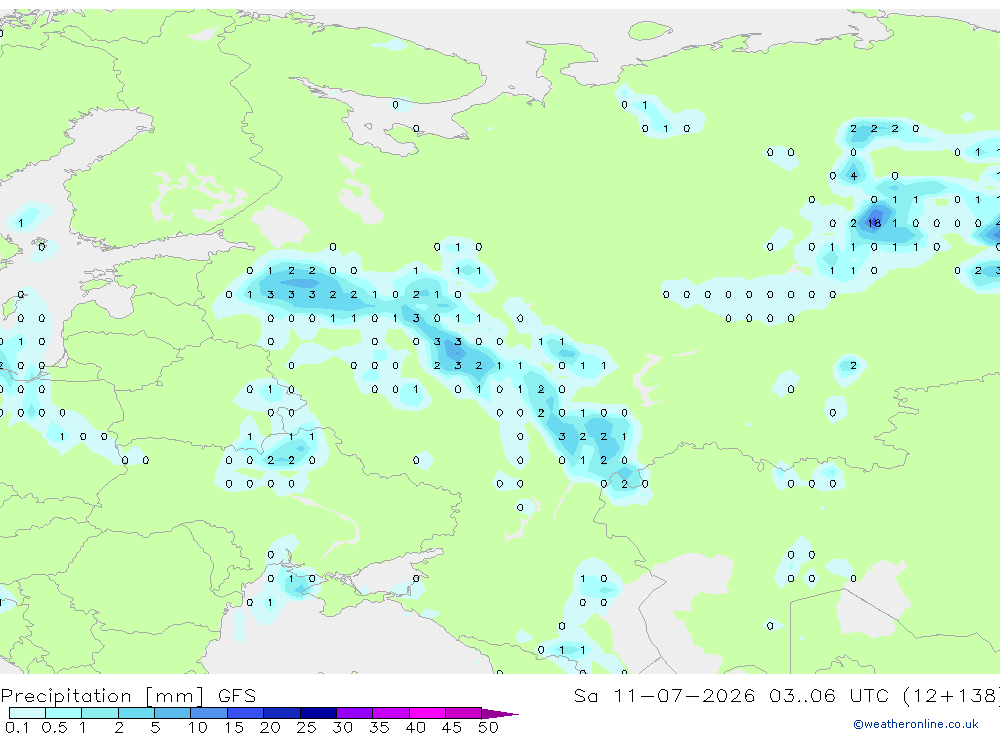Click the magenta swatch between 40 and 45
Viewport: 1000px width, 733px height.
point(427,713)
